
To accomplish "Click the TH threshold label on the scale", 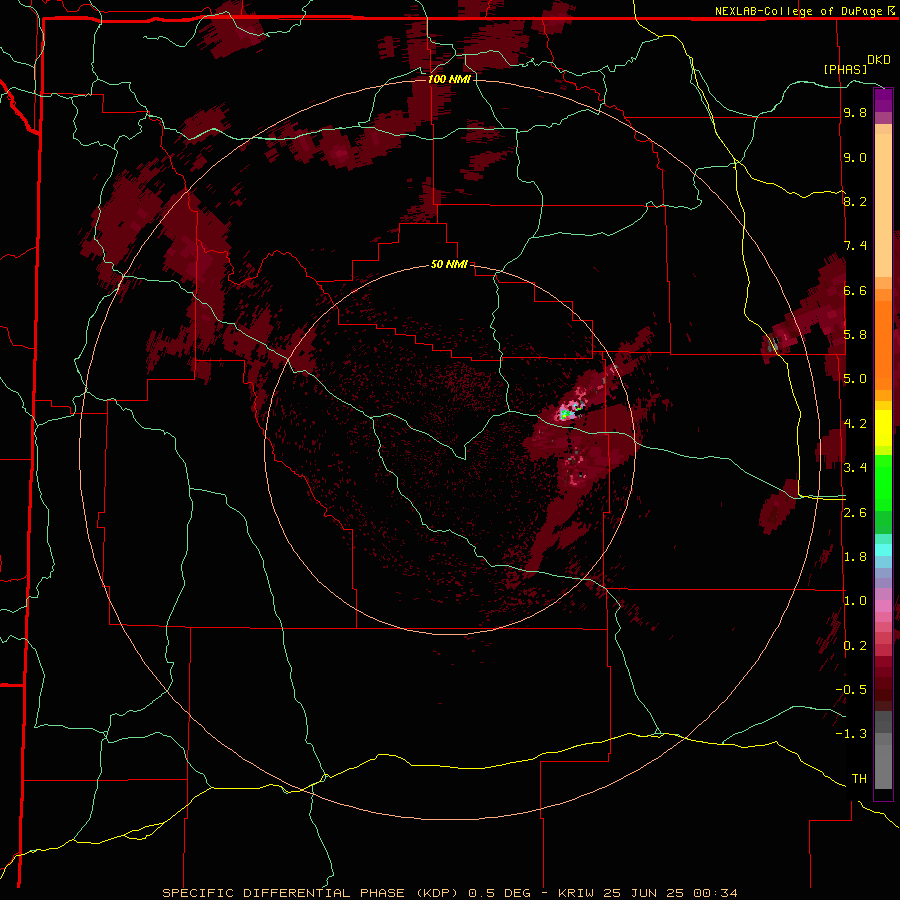I will point(859,779).
